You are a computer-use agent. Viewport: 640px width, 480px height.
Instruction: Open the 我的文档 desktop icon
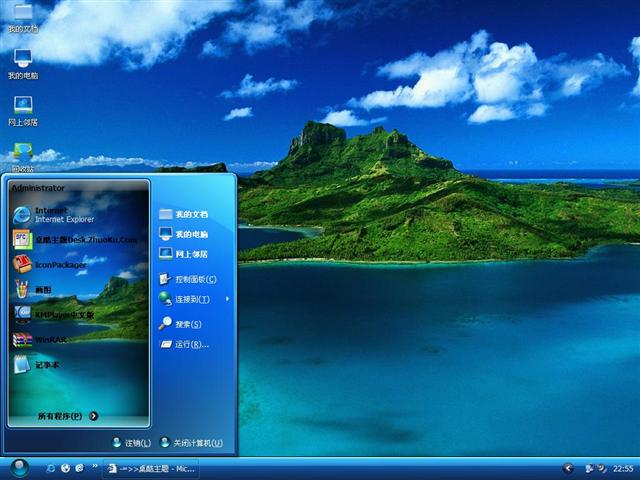23,18
